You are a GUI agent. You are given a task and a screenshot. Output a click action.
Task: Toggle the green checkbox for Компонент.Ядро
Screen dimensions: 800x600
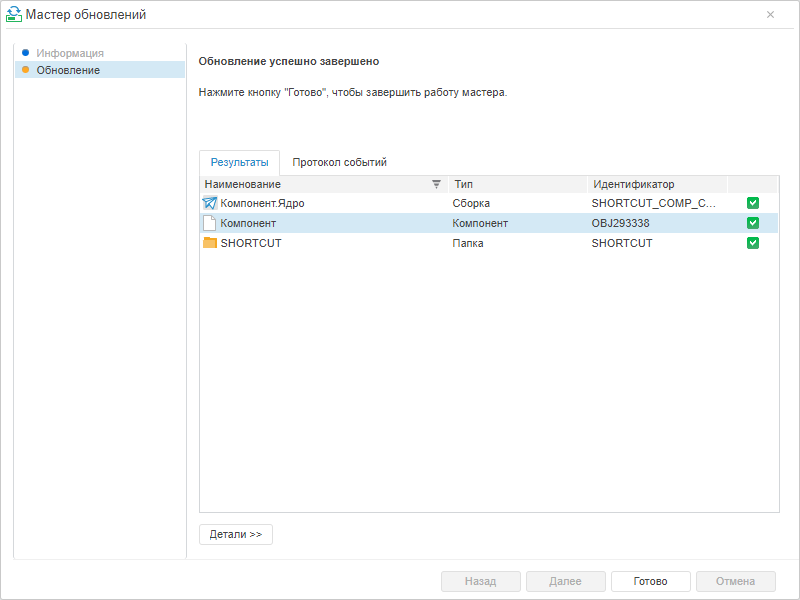pos(753,203)
